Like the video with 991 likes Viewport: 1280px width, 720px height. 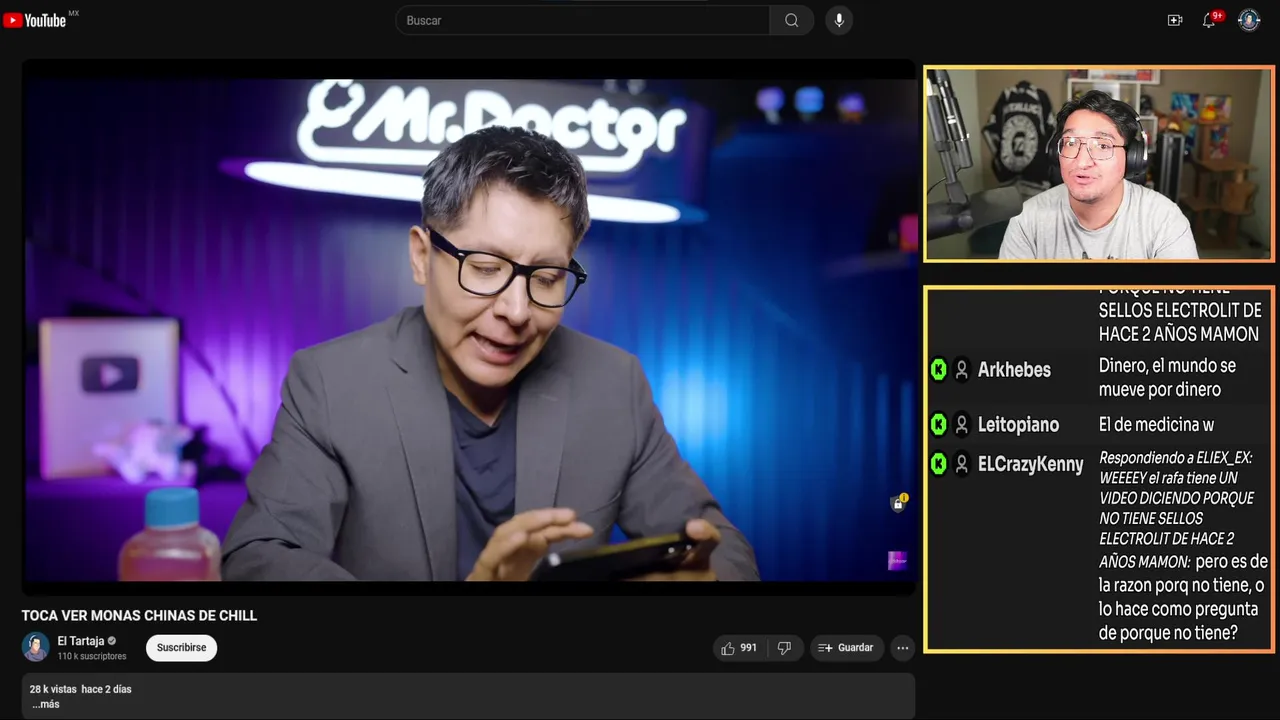739,648
